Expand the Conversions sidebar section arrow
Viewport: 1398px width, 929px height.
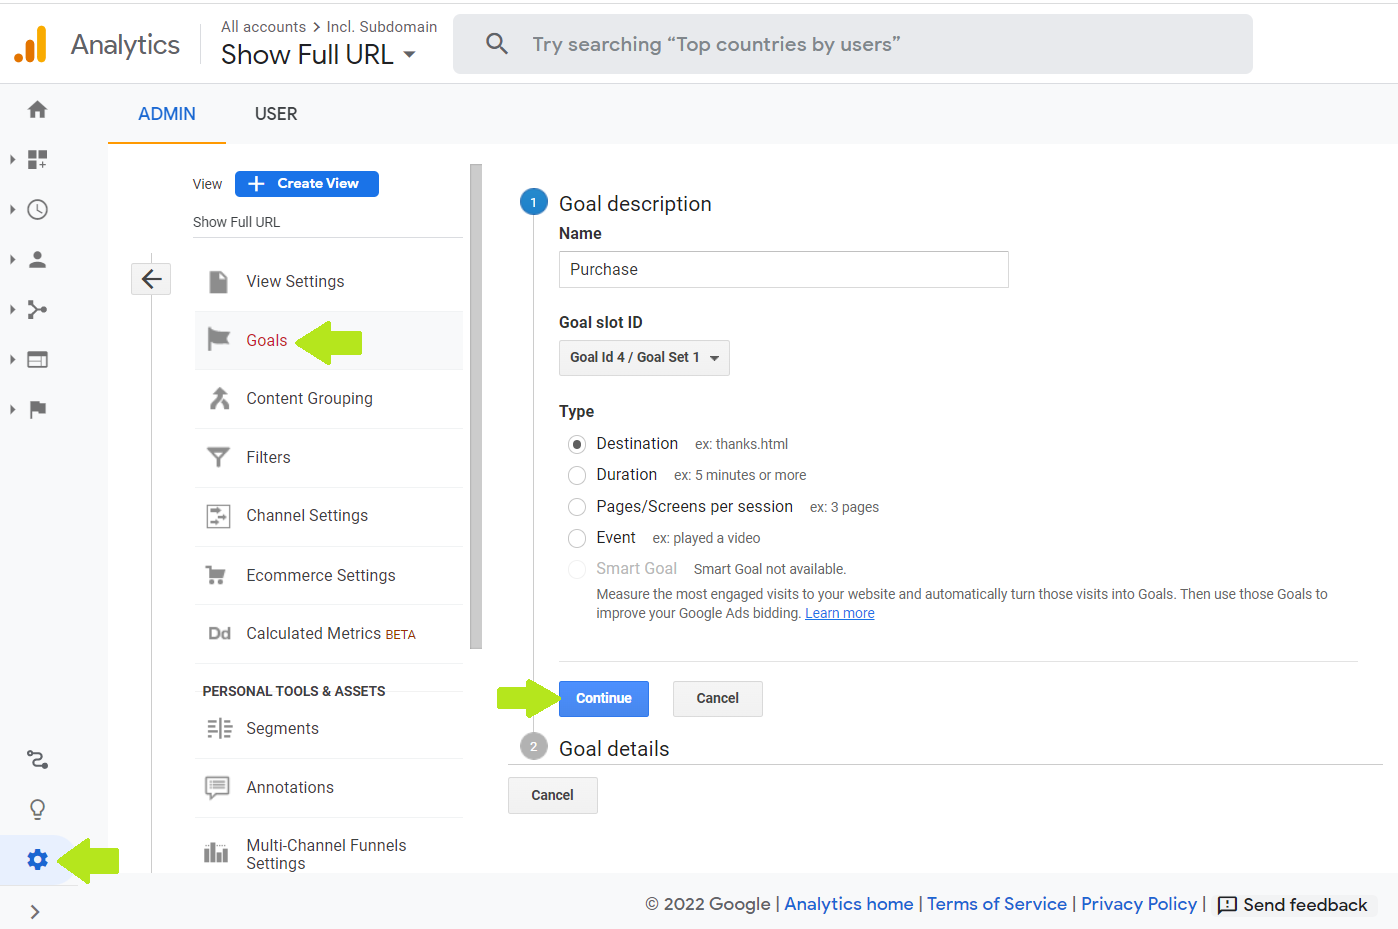[12, 409]
